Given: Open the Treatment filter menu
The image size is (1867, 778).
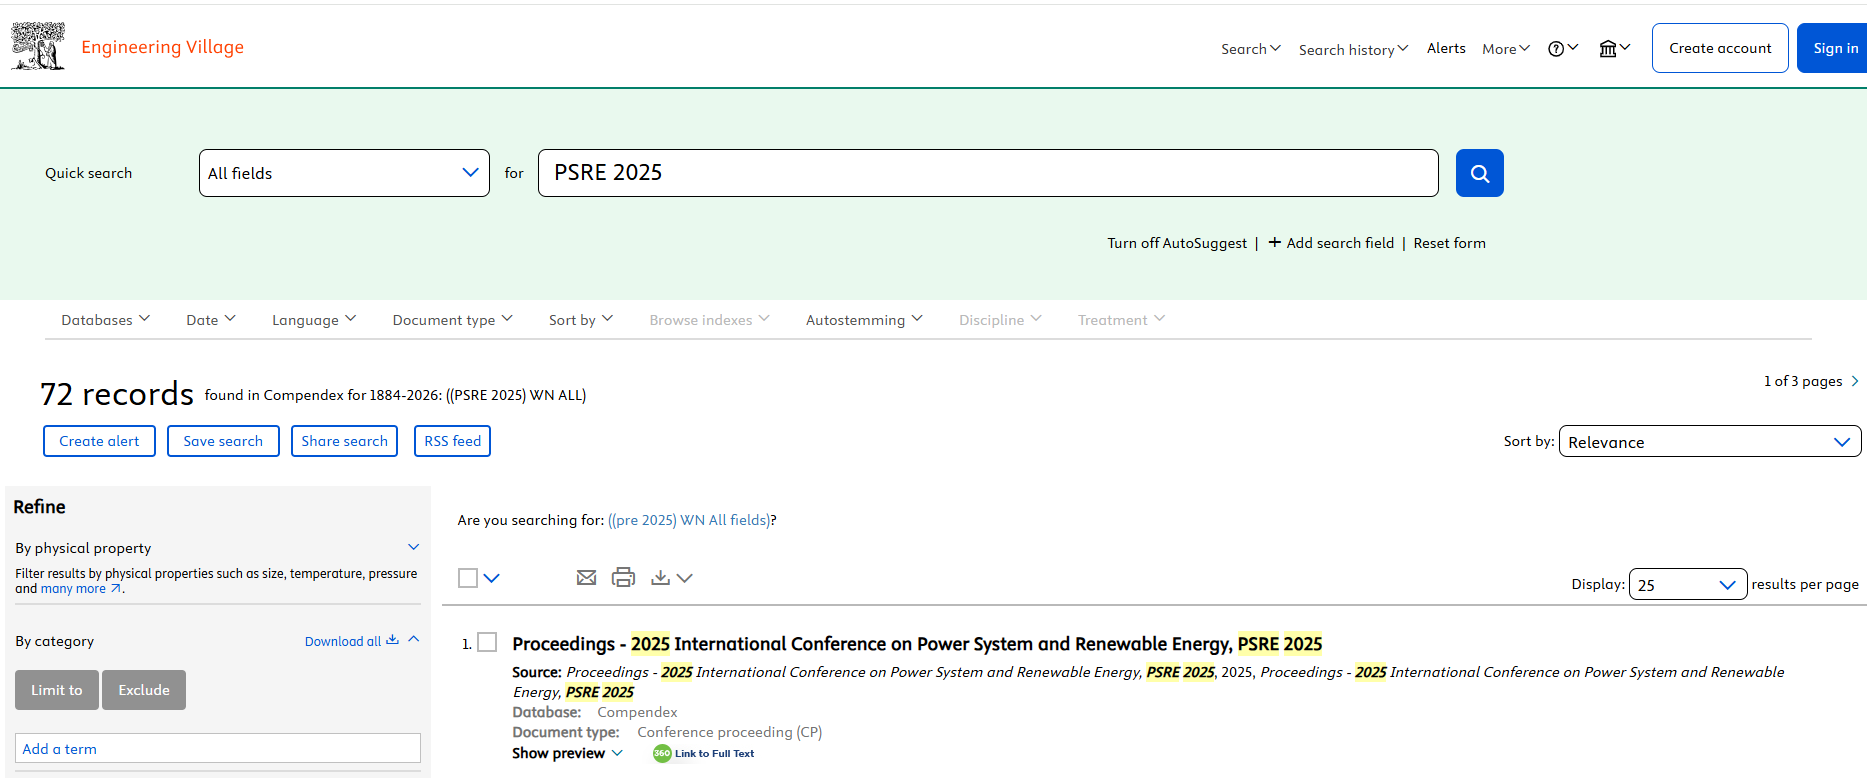Looking at the screenshot, I should 1121,320.
